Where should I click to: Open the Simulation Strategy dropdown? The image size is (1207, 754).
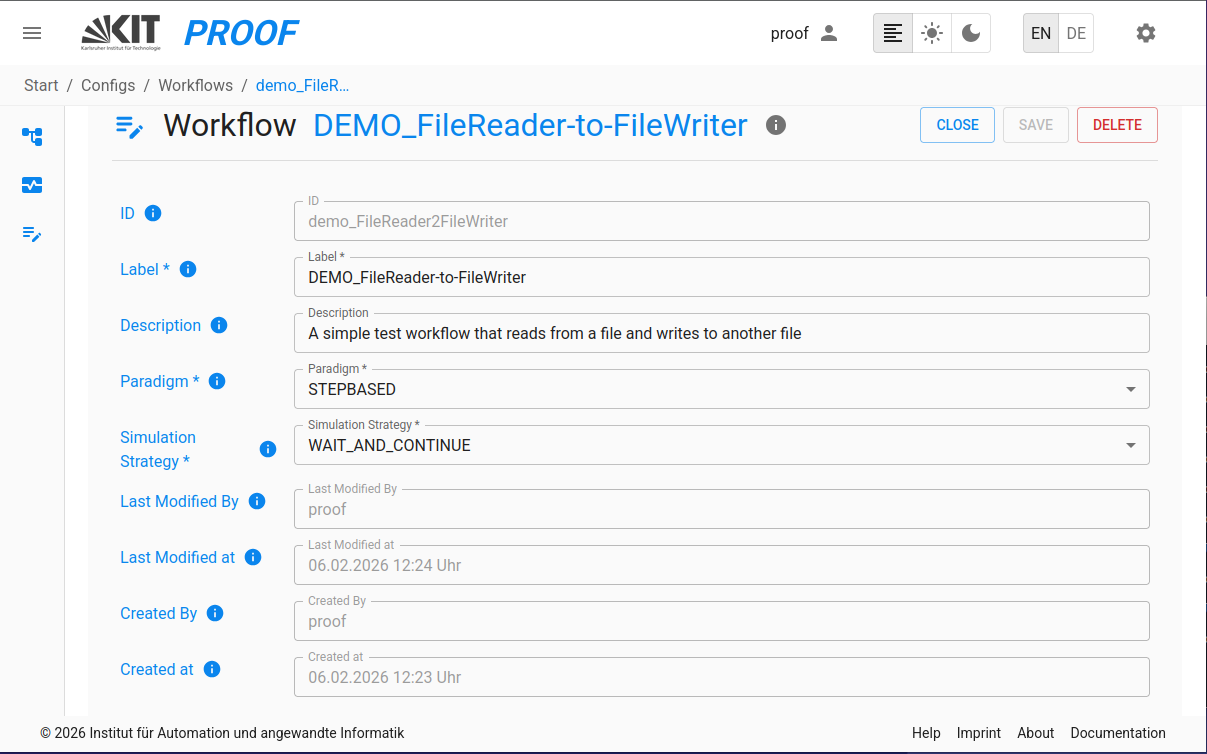[722, 445]
